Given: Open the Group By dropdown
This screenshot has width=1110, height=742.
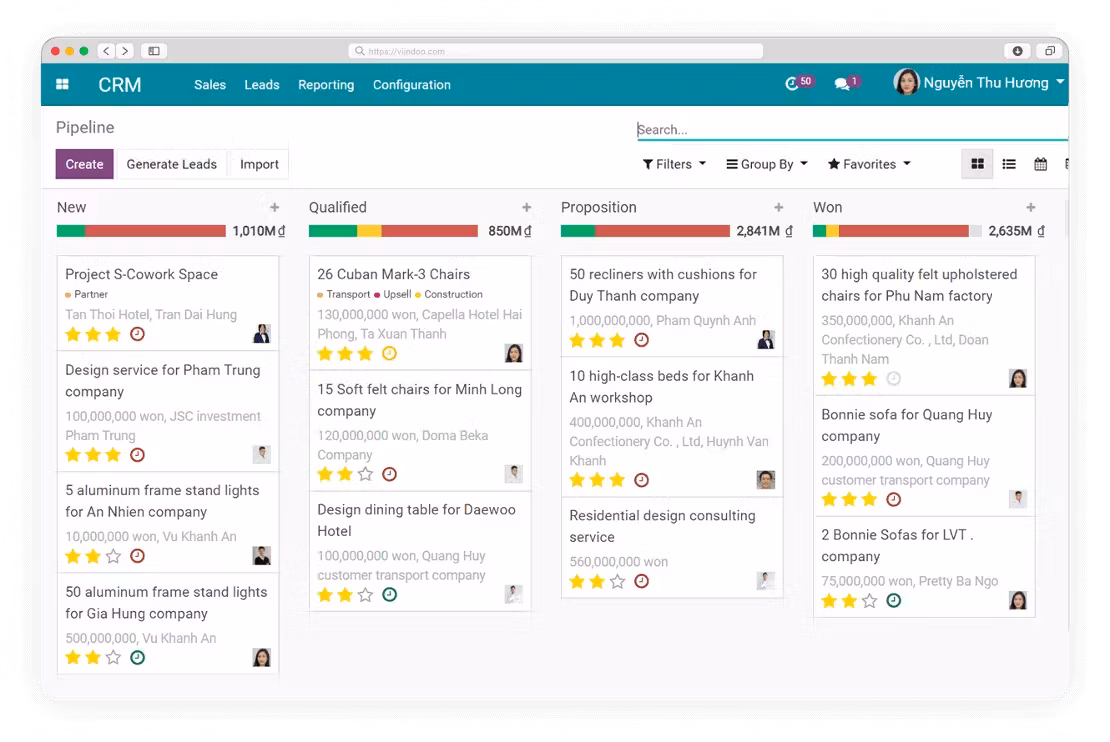Looking at the screenshot, I should click(x=766, y=164).
